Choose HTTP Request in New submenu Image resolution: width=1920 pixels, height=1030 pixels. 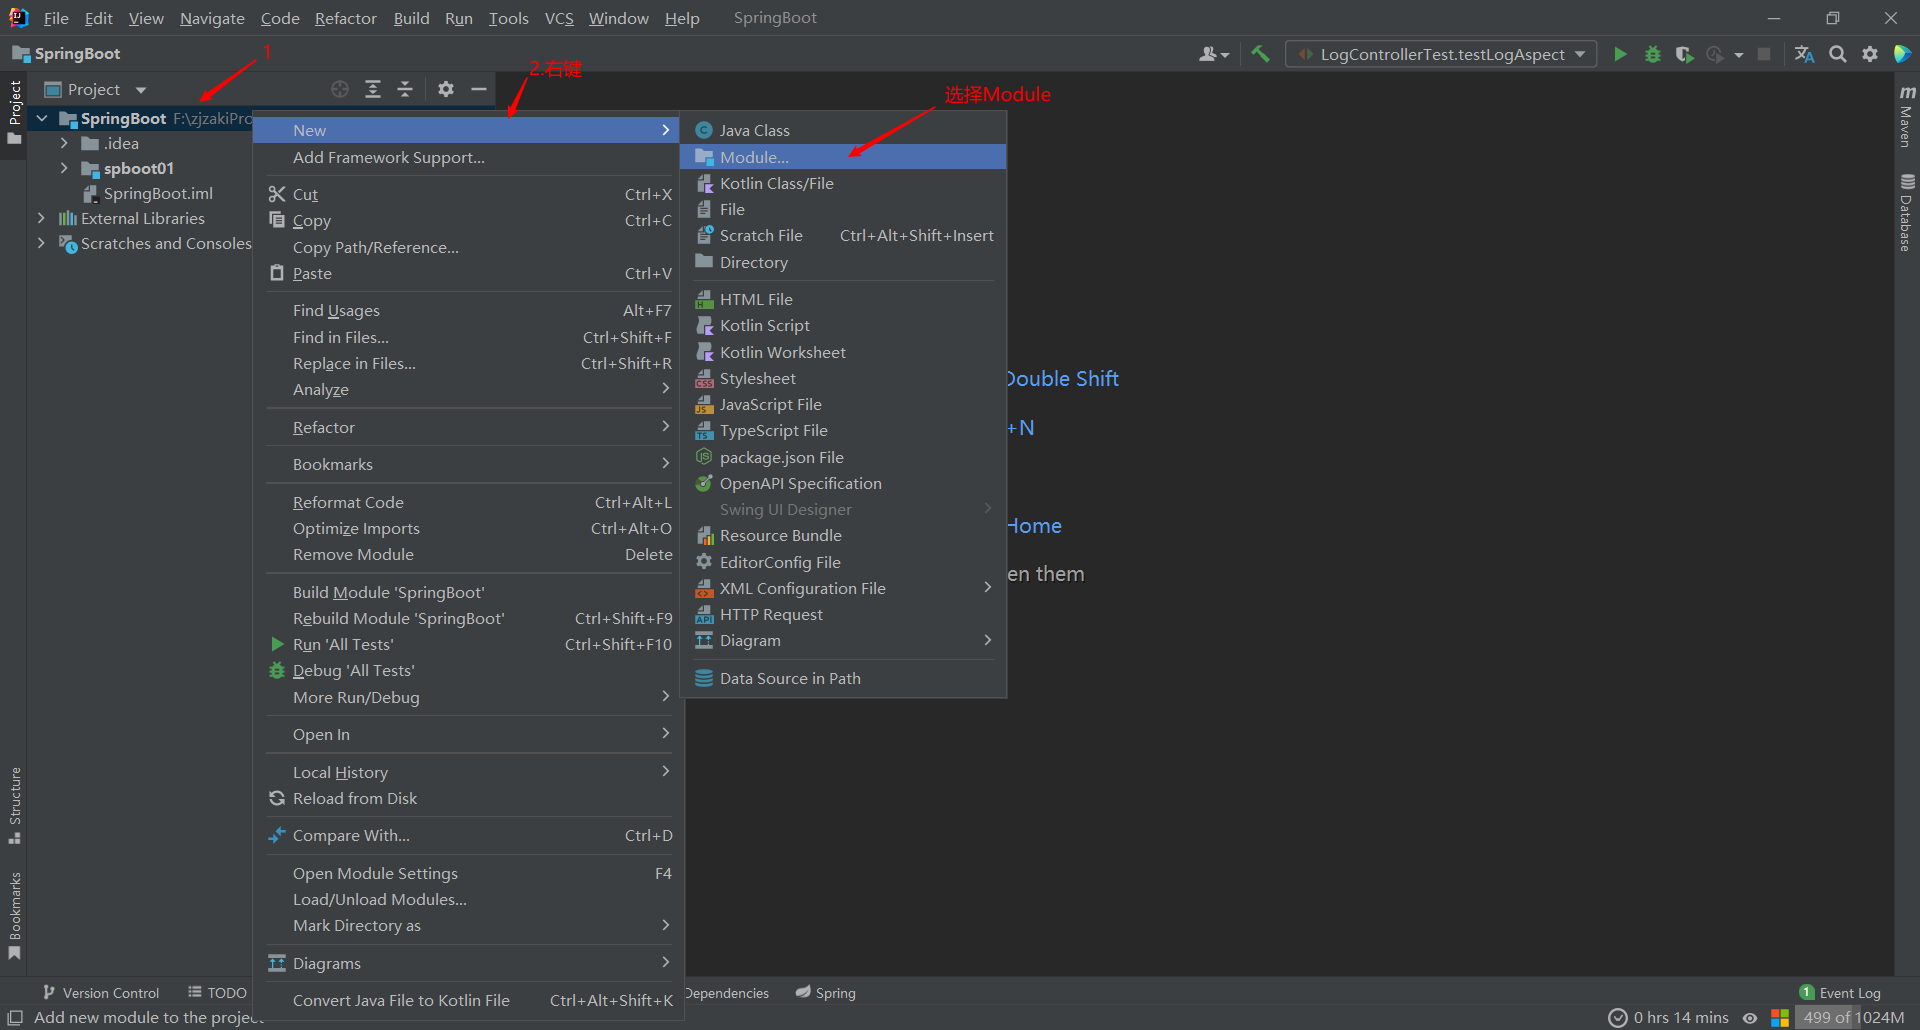pyautogui.click(x=843, y=614)
